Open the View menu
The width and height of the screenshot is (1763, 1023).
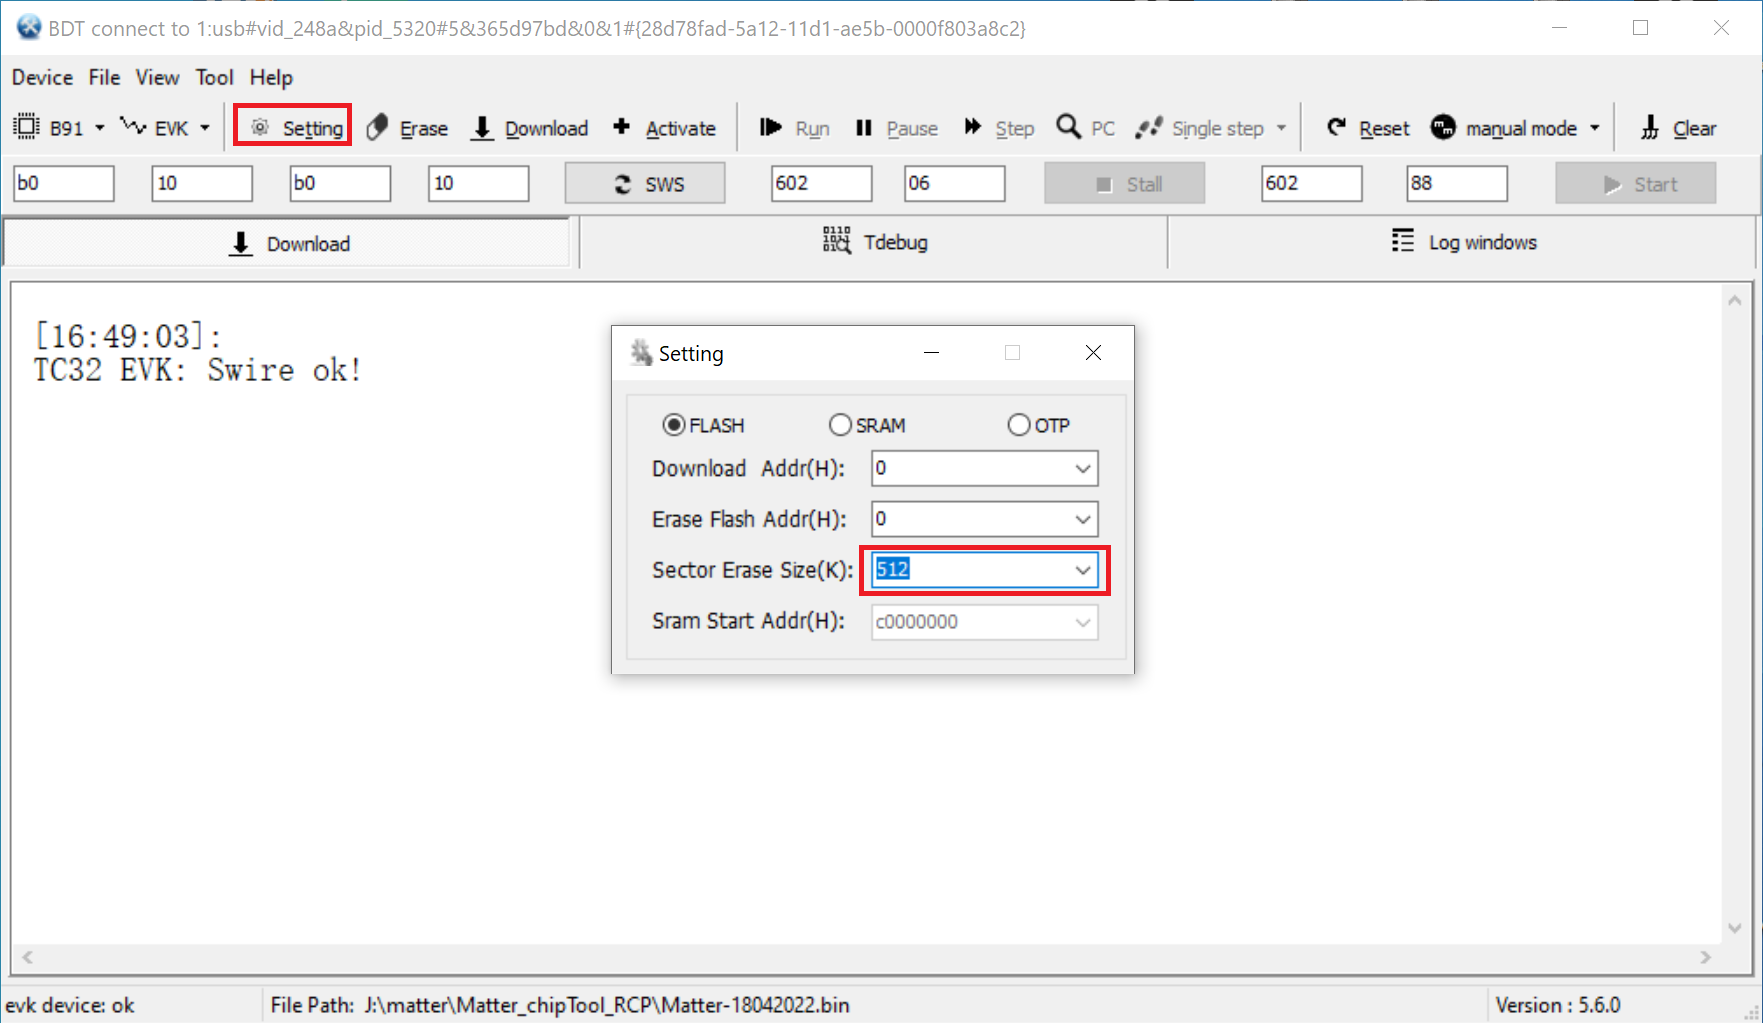tap(157, 77)
